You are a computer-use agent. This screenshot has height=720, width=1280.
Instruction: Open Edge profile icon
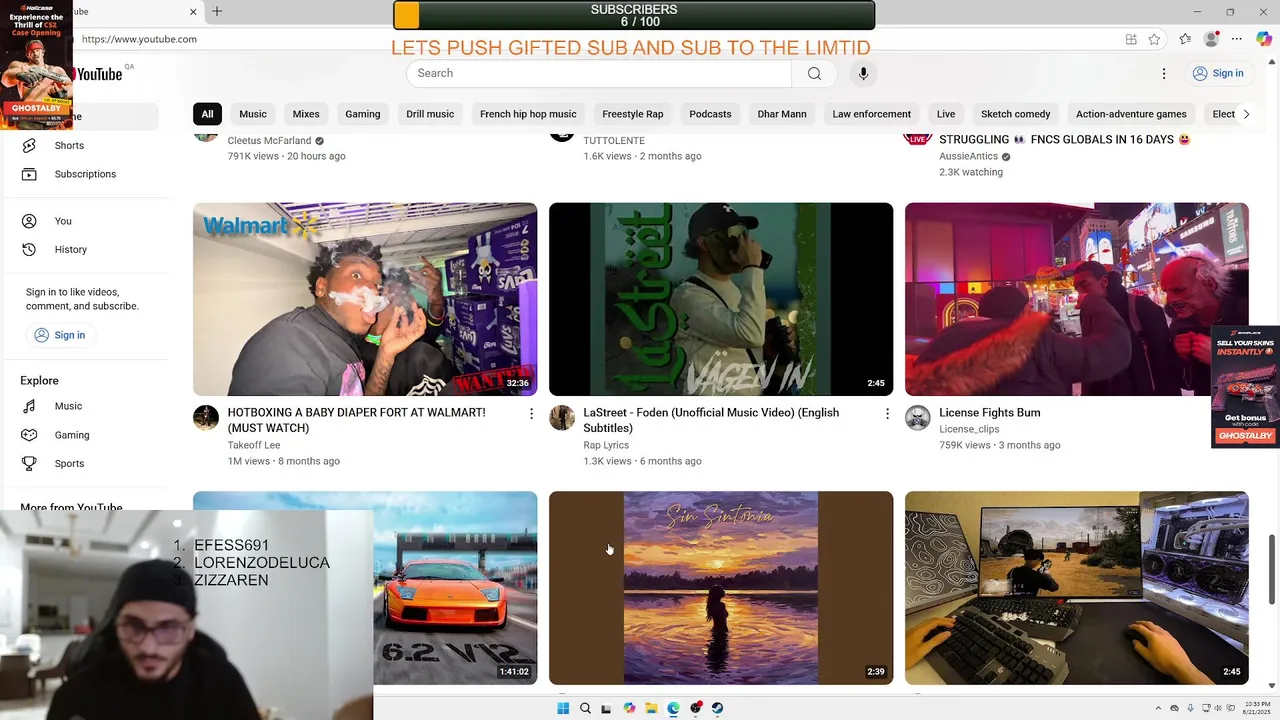pos(1212,39)
